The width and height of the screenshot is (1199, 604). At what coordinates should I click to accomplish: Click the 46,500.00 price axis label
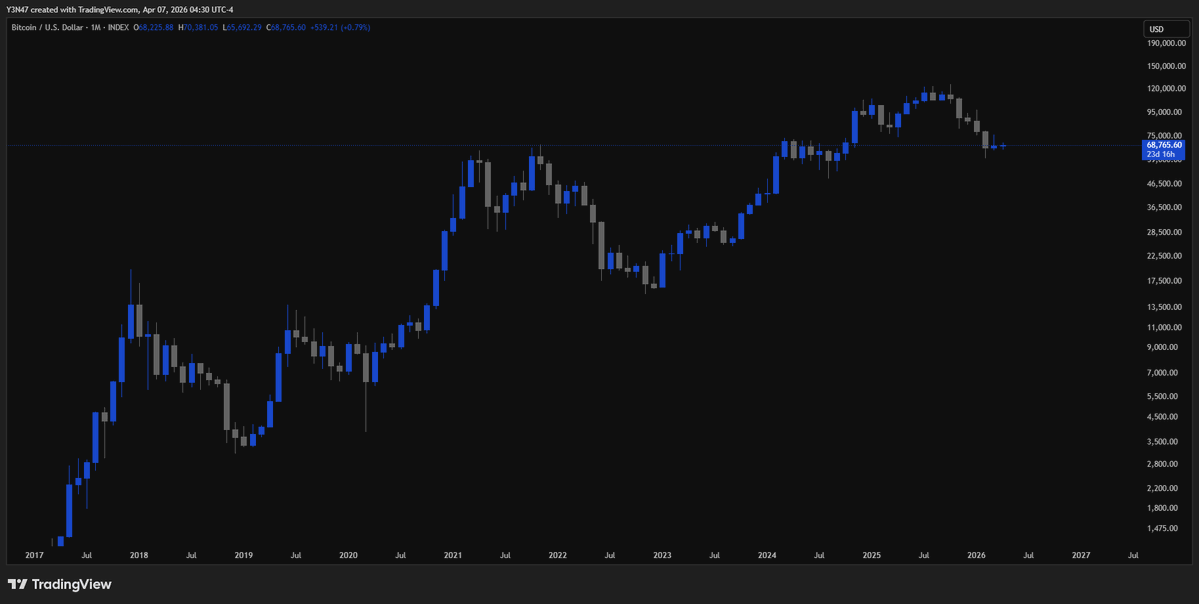click(x=1166, y=184)
